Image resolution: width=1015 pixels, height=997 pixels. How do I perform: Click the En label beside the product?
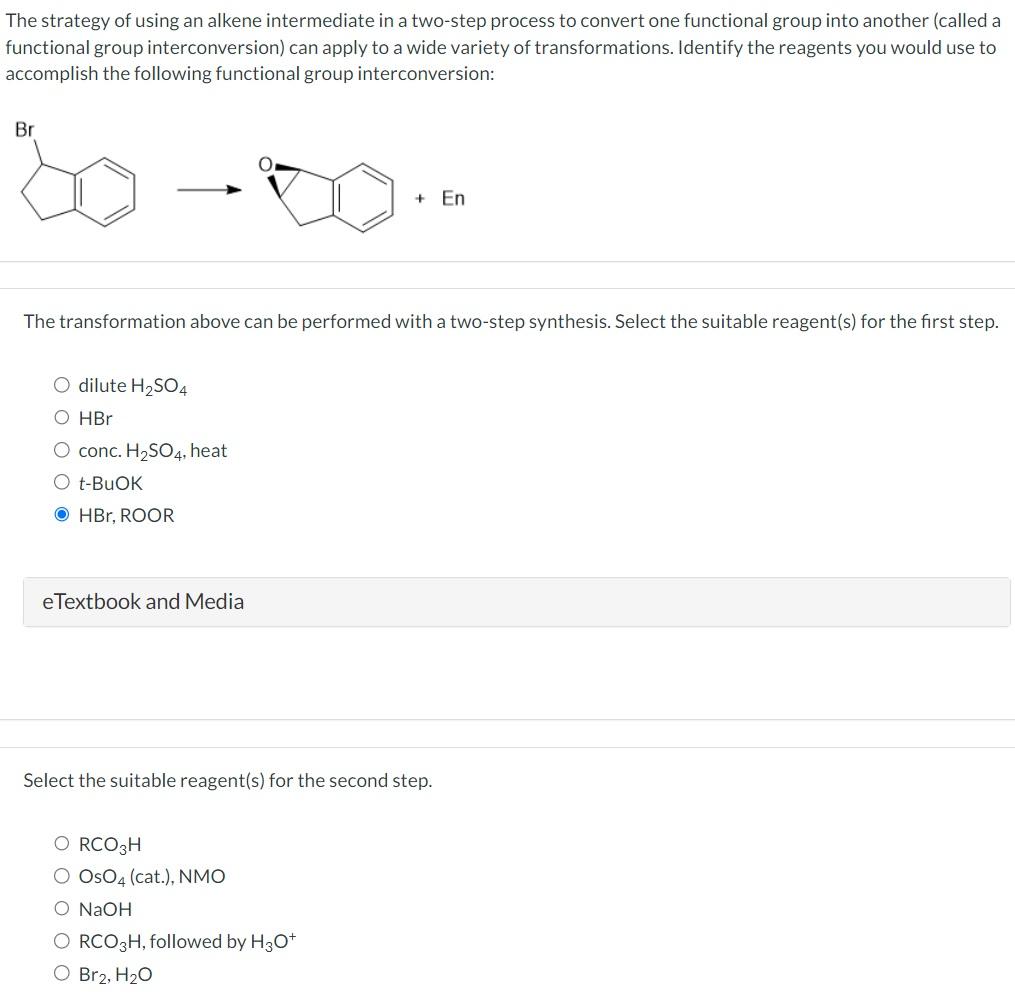click(x=454, y=198)
